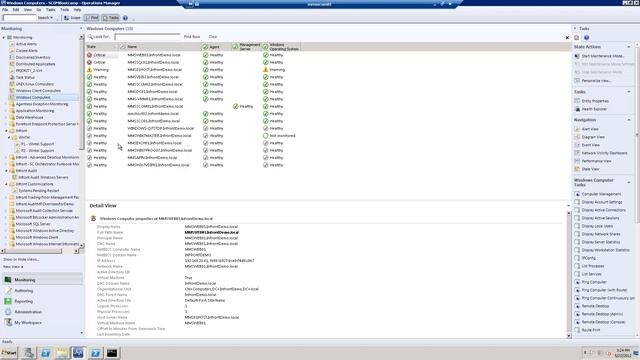Open the View menu
Screen dimensions: 640x360
coord(28,9)
